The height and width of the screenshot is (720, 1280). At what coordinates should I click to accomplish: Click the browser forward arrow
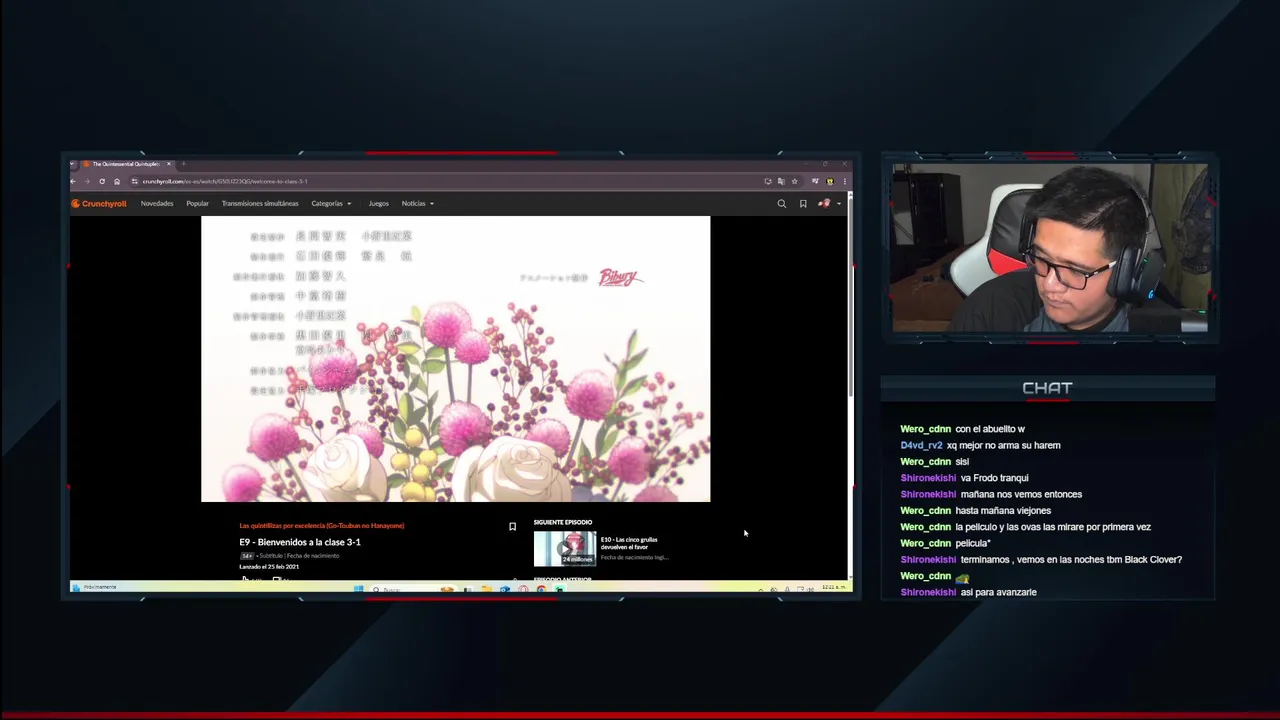(87, 181)
